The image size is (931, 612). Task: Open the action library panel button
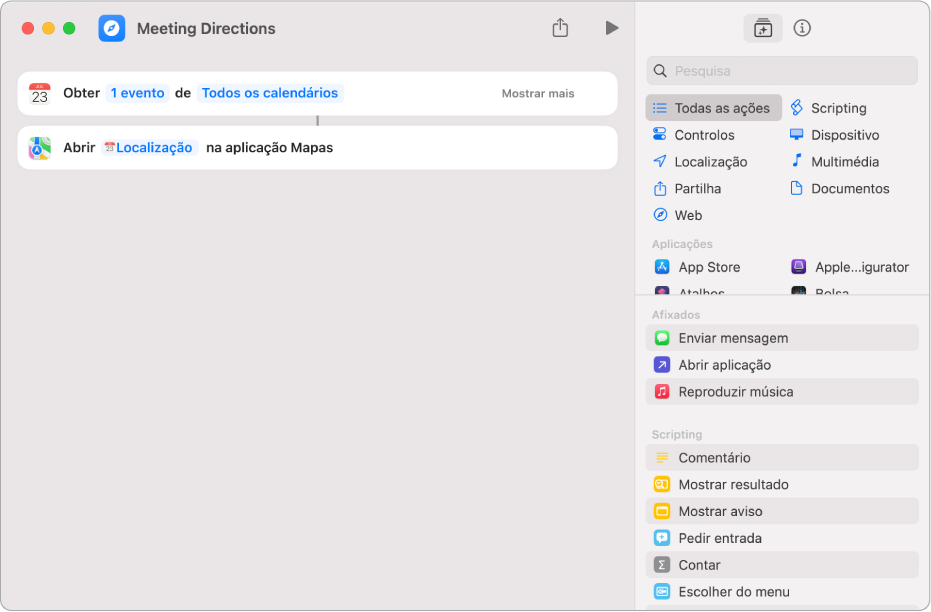click(x=762, y=28)
